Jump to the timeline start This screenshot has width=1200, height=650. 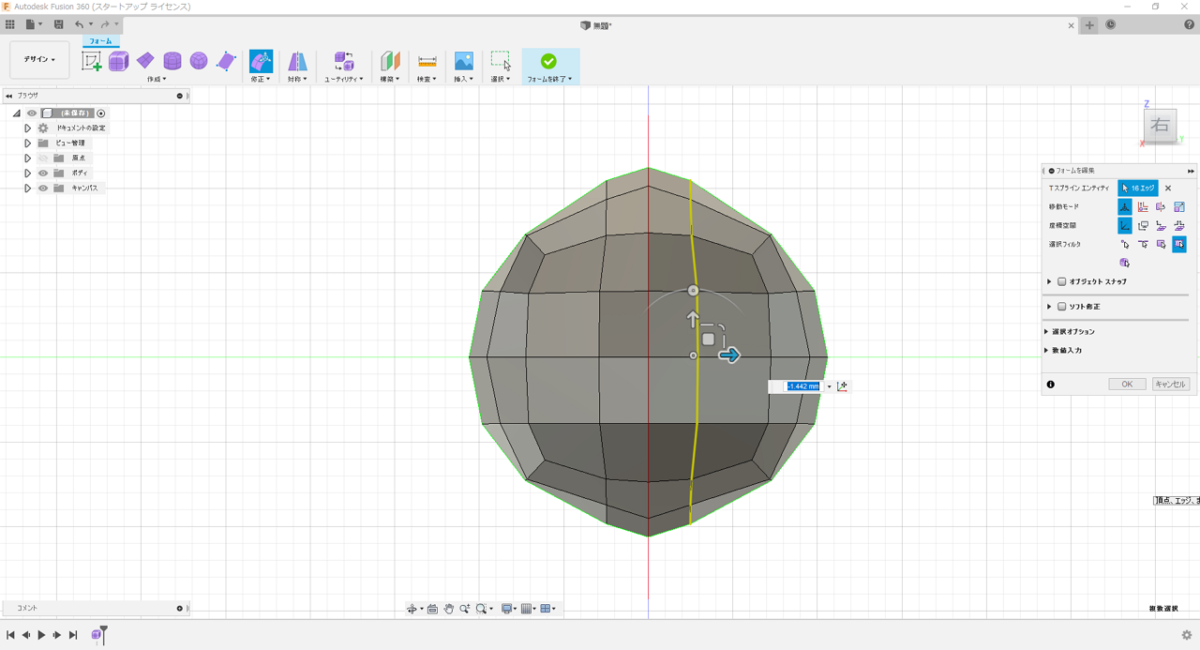tap(10, 635)
